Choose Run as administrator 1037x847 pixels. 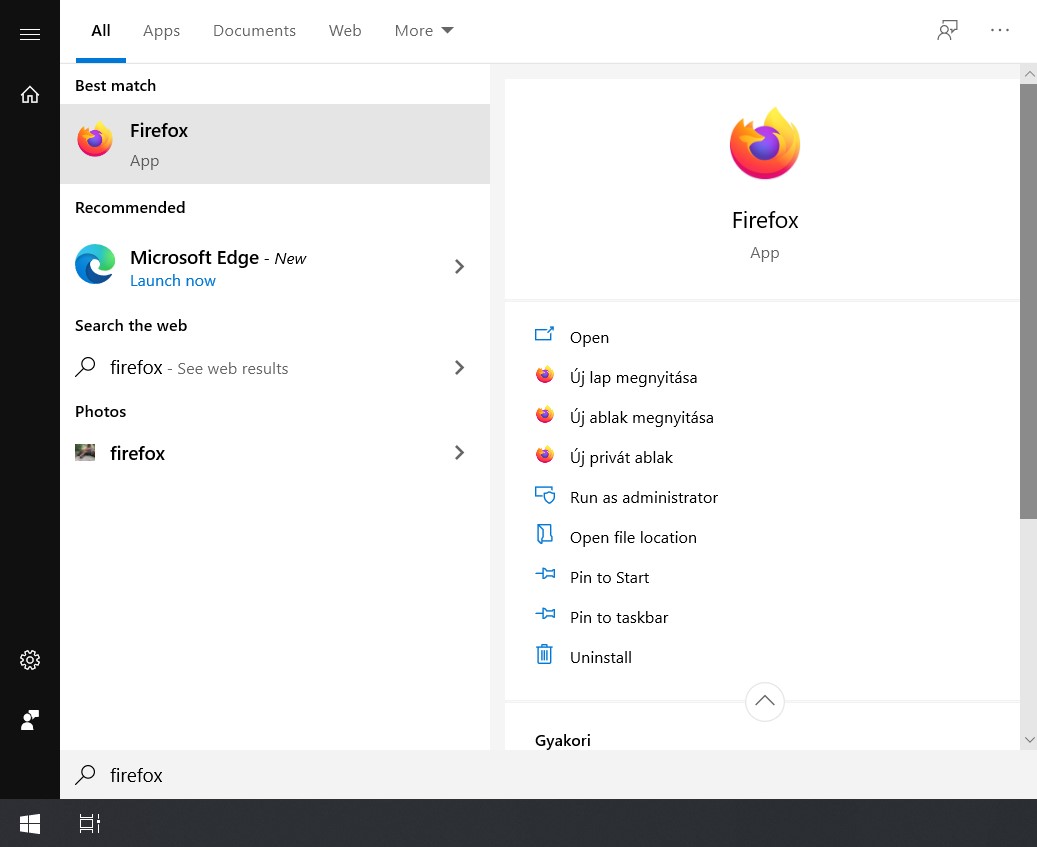coord(643,498)
